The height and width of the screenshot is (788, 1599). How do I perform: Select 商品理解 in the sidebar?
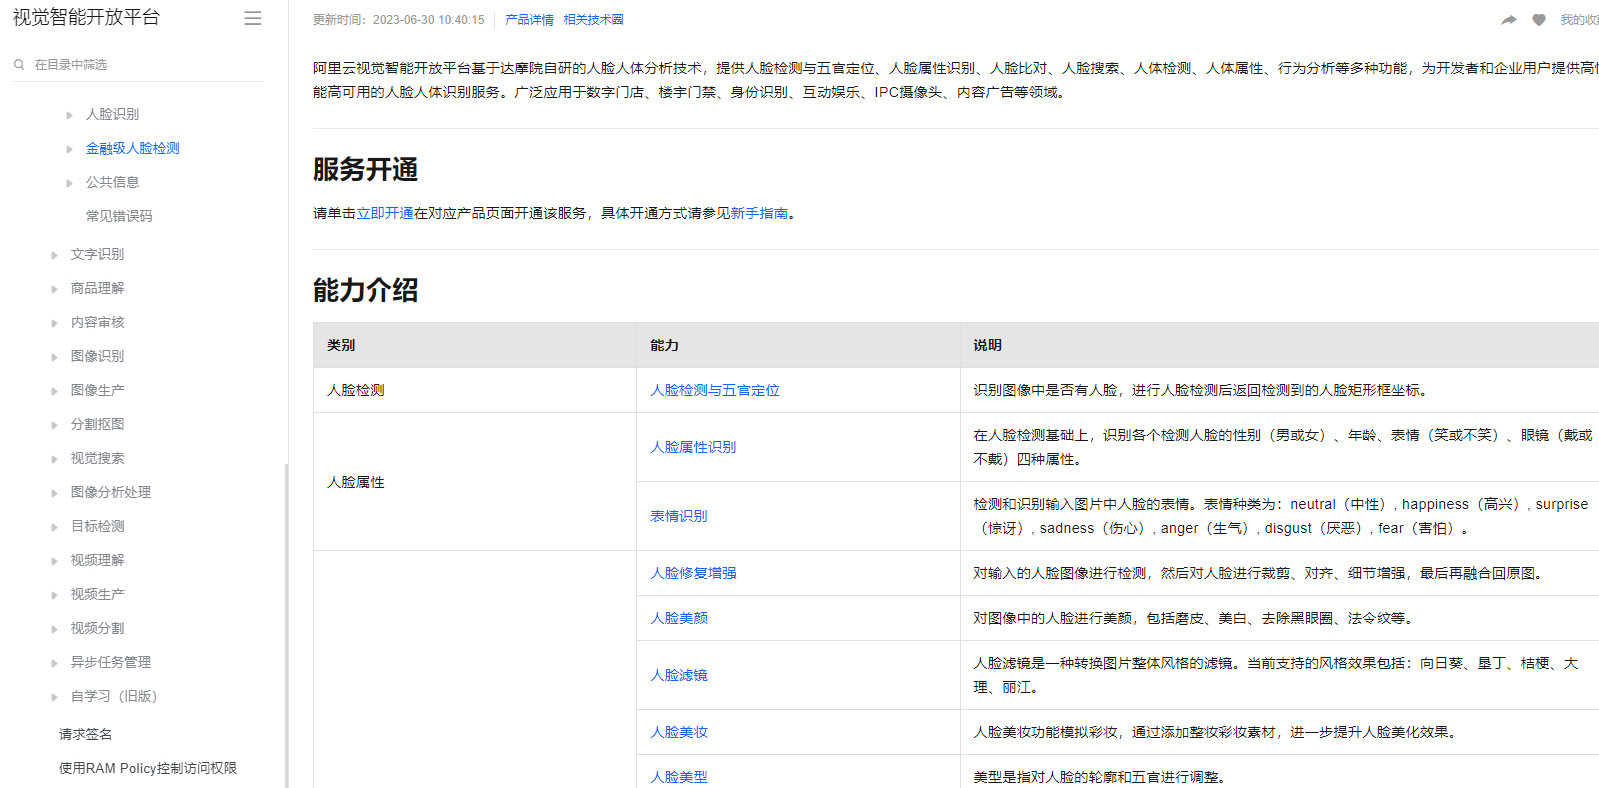point(97,288)
